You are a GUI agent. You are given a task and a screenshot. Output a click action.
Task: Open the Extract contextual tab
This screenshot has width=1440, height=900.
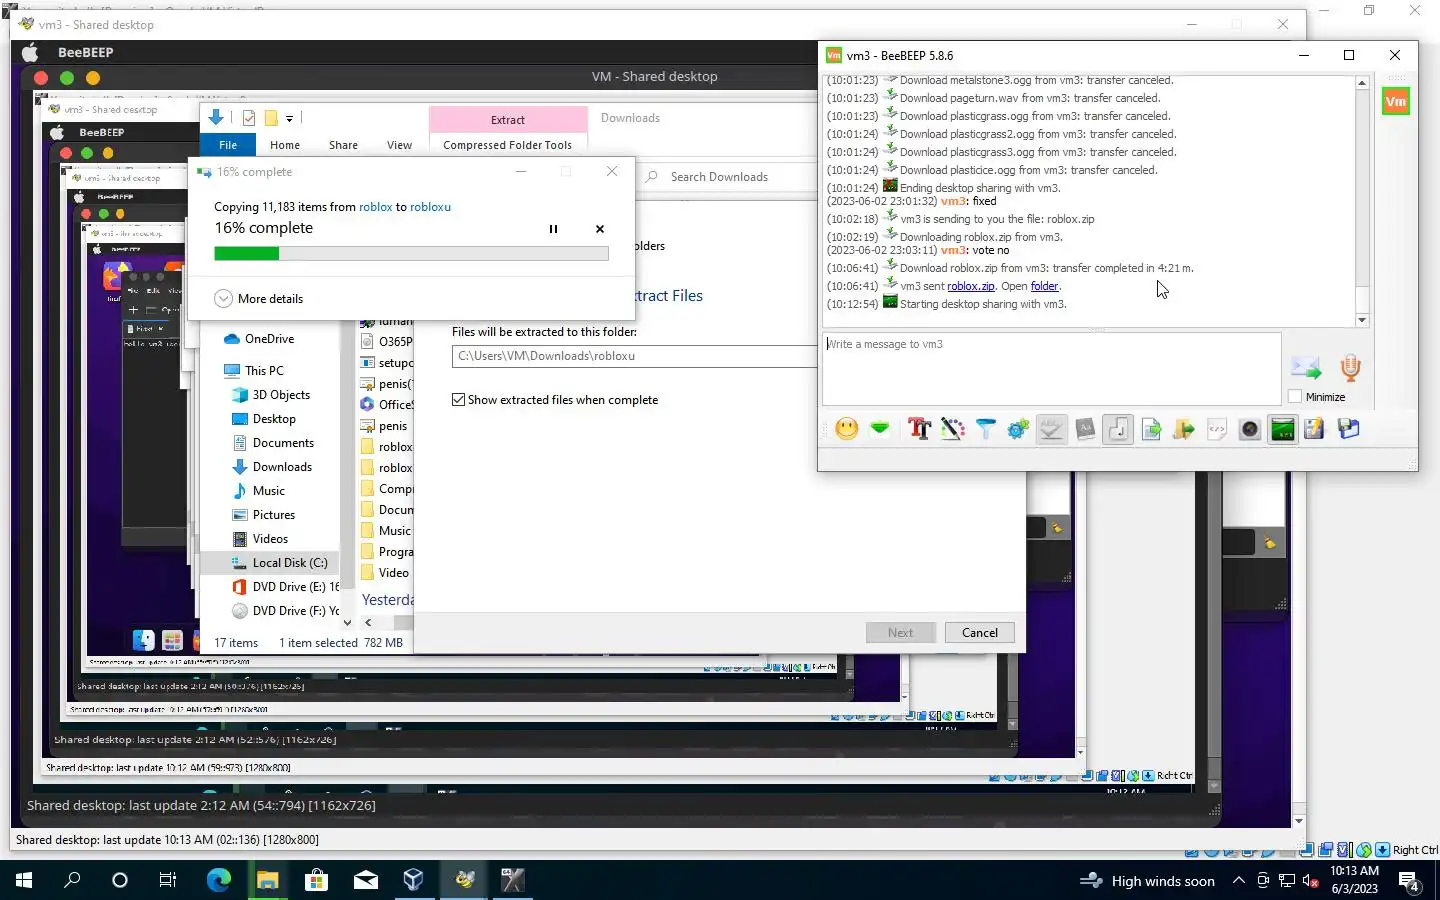(507, 120)
